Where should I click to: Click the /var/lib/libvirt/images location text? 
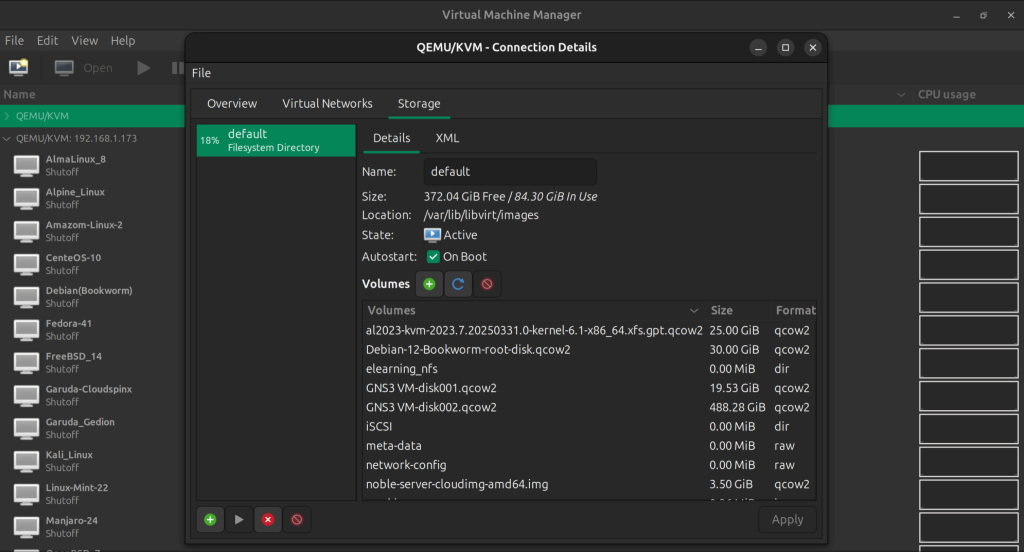[481, 215]
